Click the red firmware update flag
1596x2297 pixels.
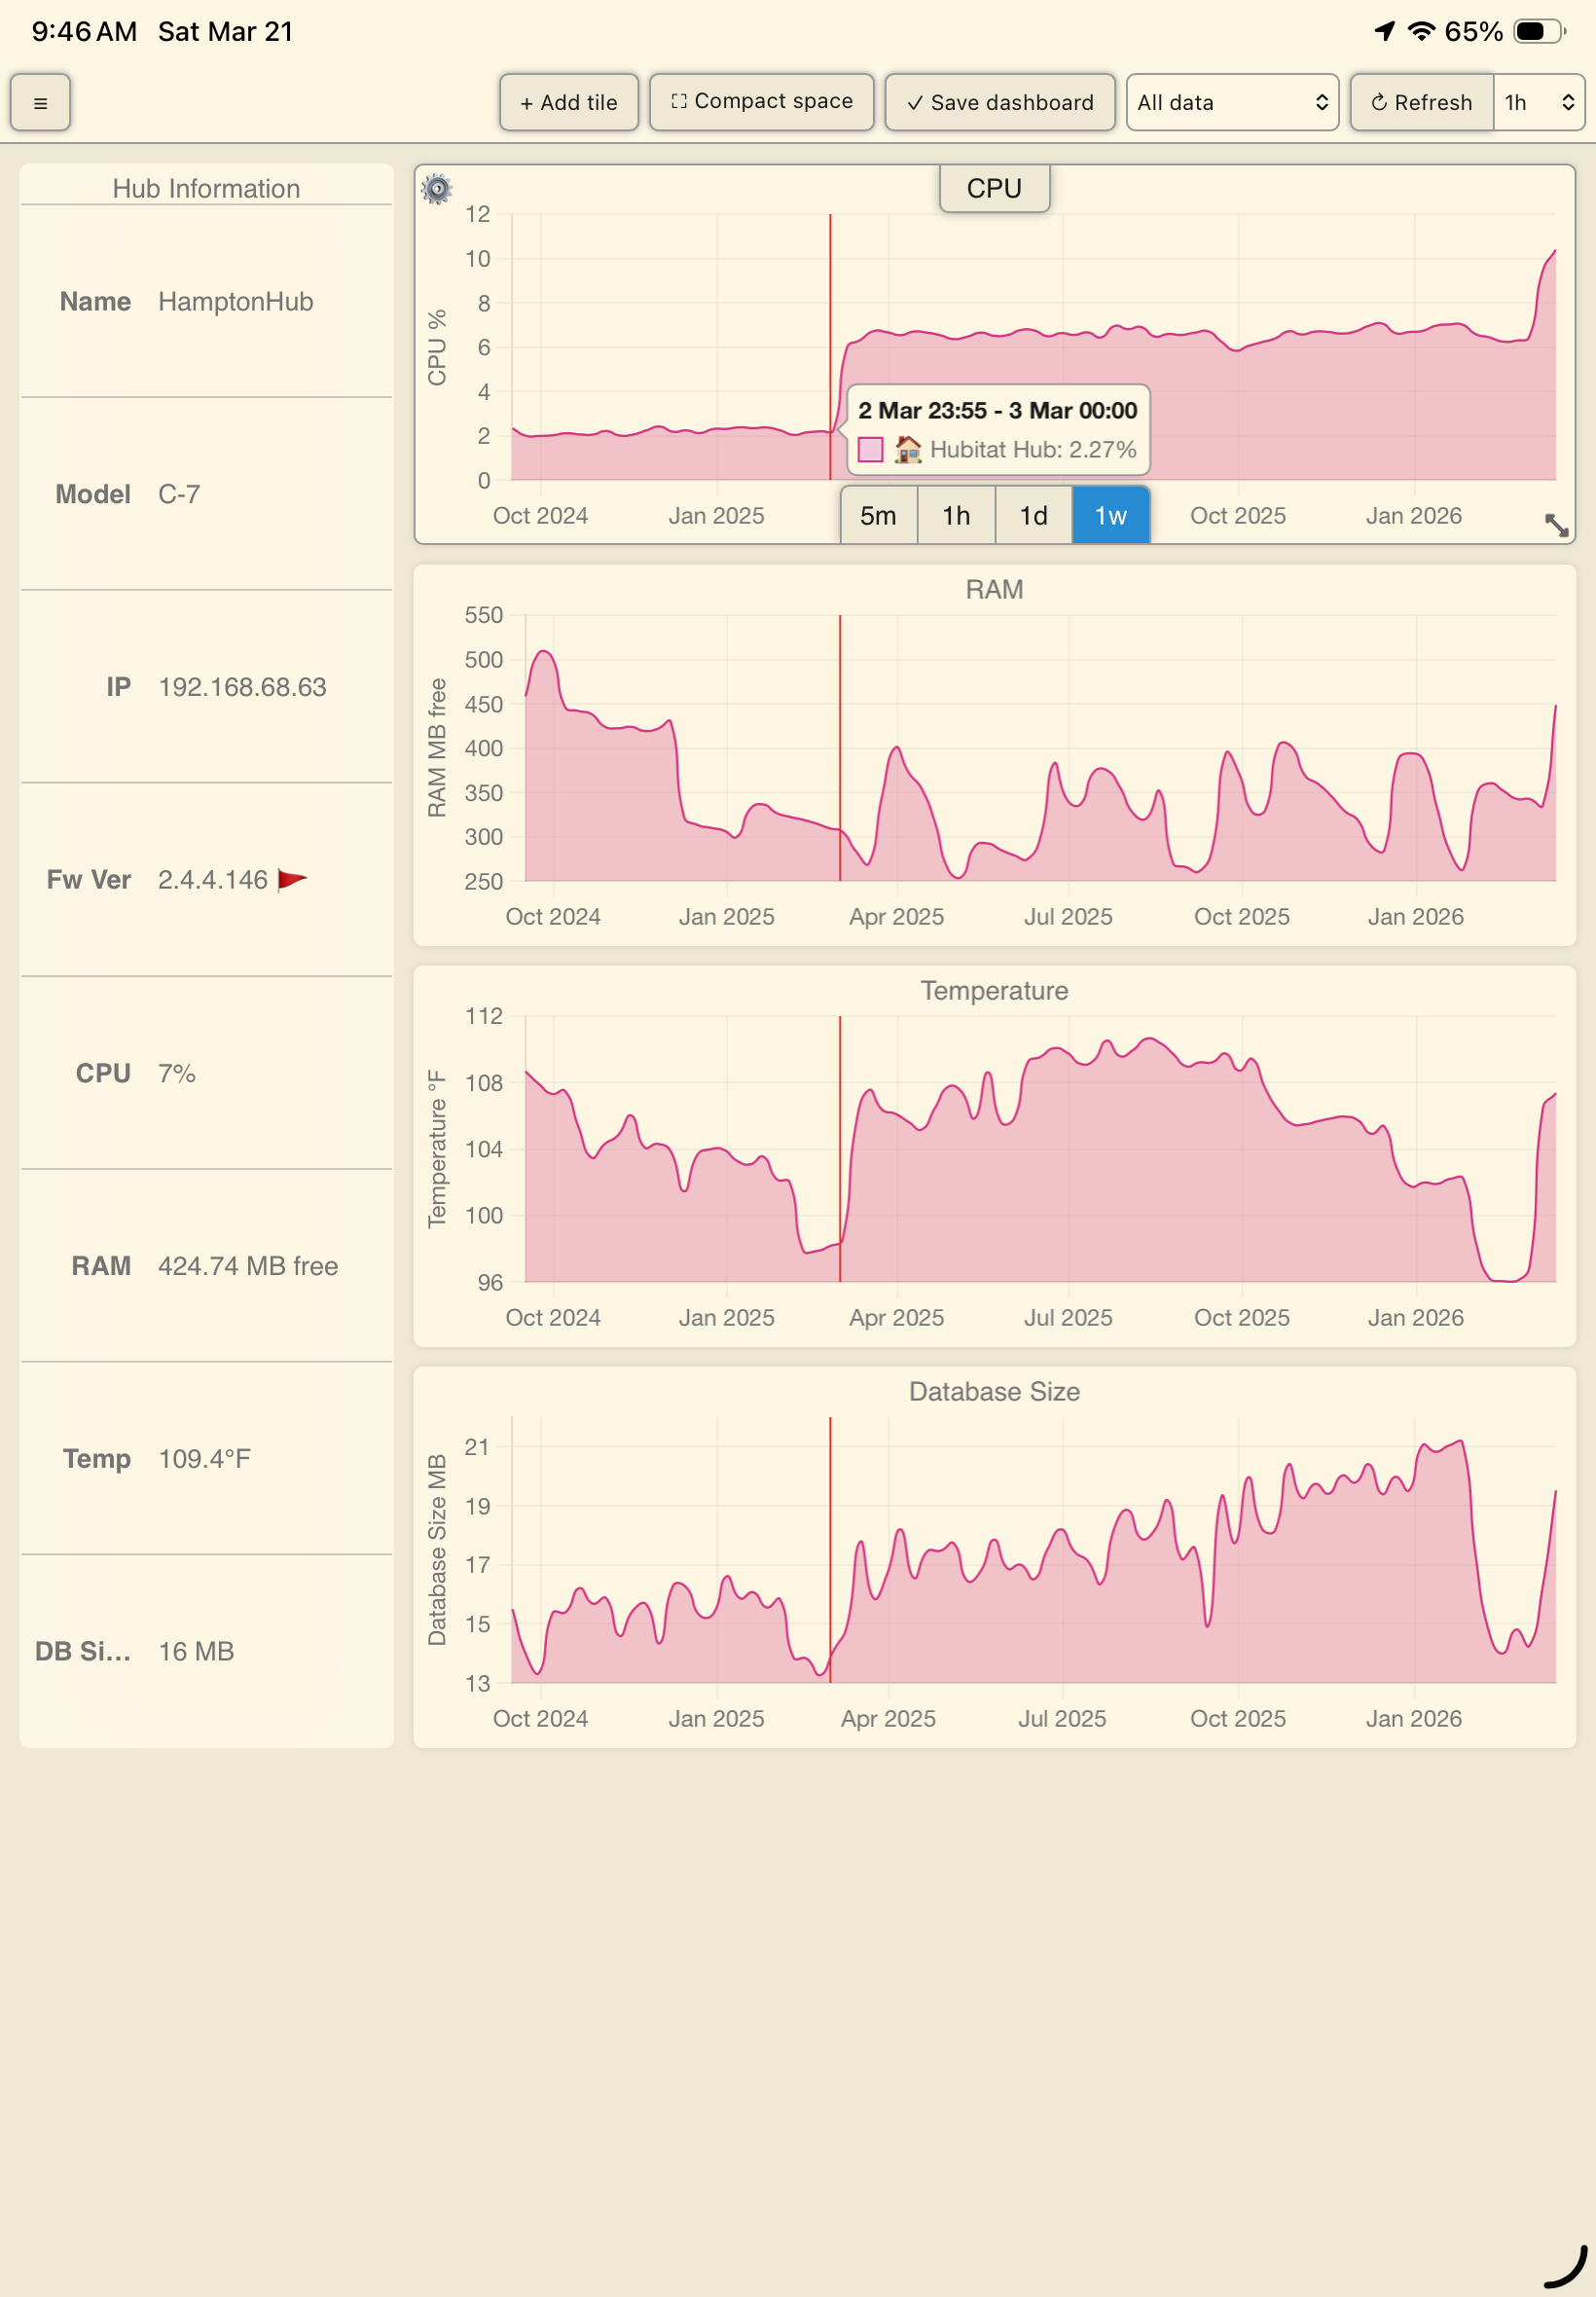pos(292,879)
